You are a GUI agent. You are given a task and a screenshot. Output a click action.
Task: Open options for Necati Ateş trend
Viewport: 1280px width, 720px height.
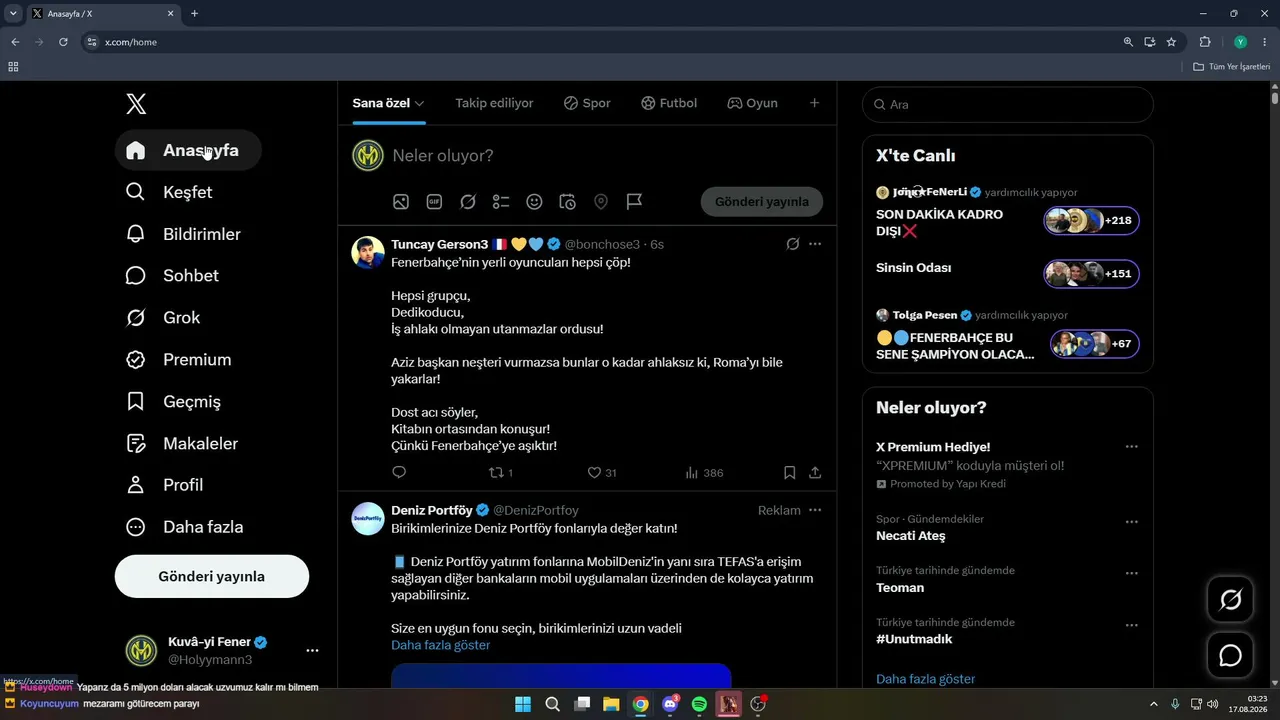pyautogui.click(x=1132, y=522)
